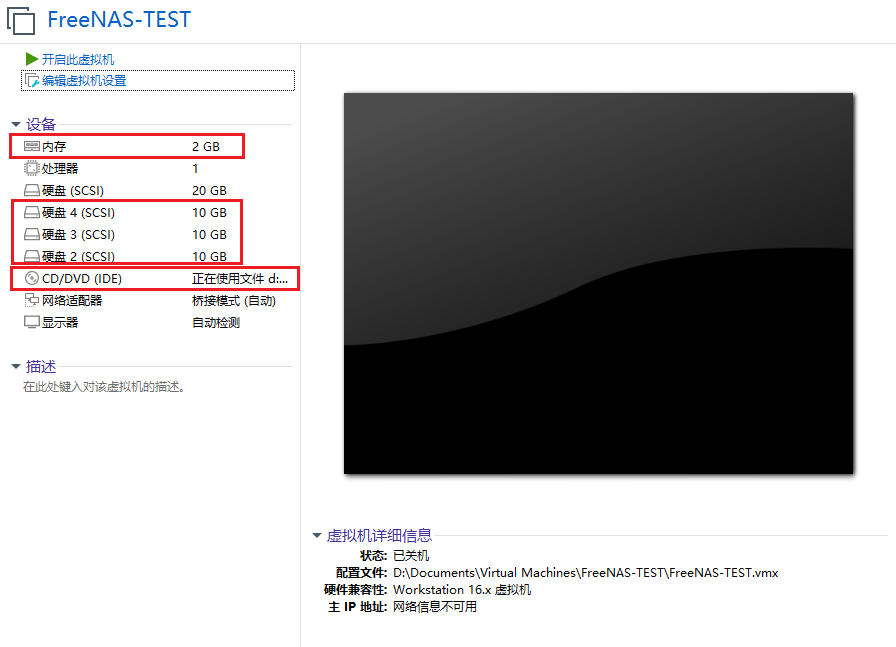Collapse the 虚拟机详细信息 section
The height and width of the screenshot is (647, 896).
[x=317, y=536]
